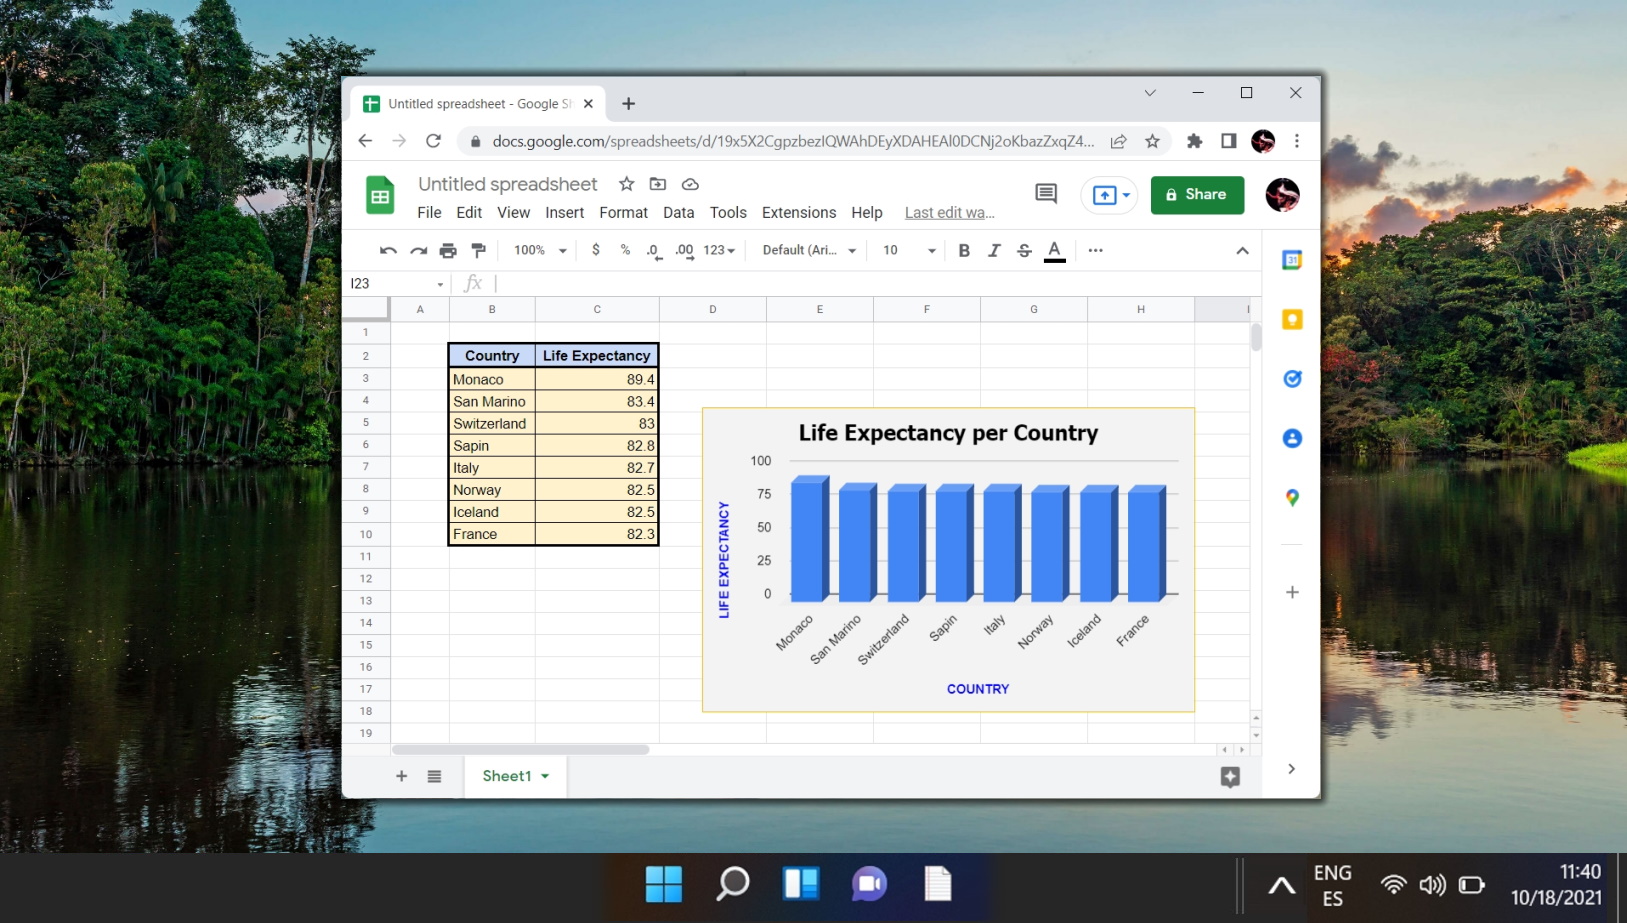
Task: Open Contacts in the side panel
Action: pyautogui.click(x=1292, y=438)
